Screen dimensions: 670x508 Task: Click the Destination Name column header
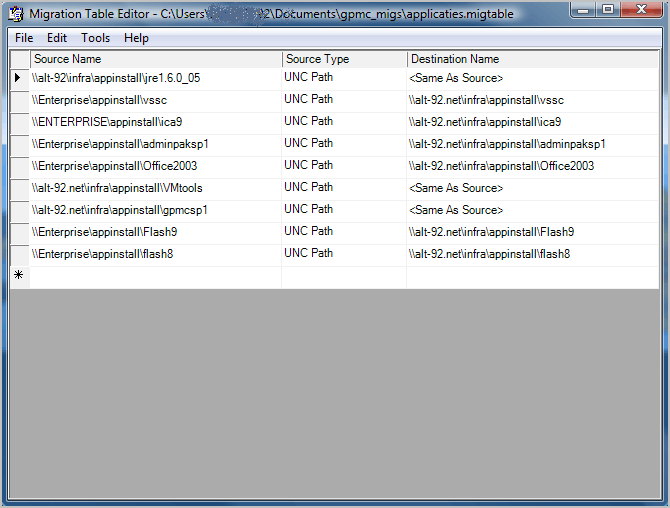point(533,59)
